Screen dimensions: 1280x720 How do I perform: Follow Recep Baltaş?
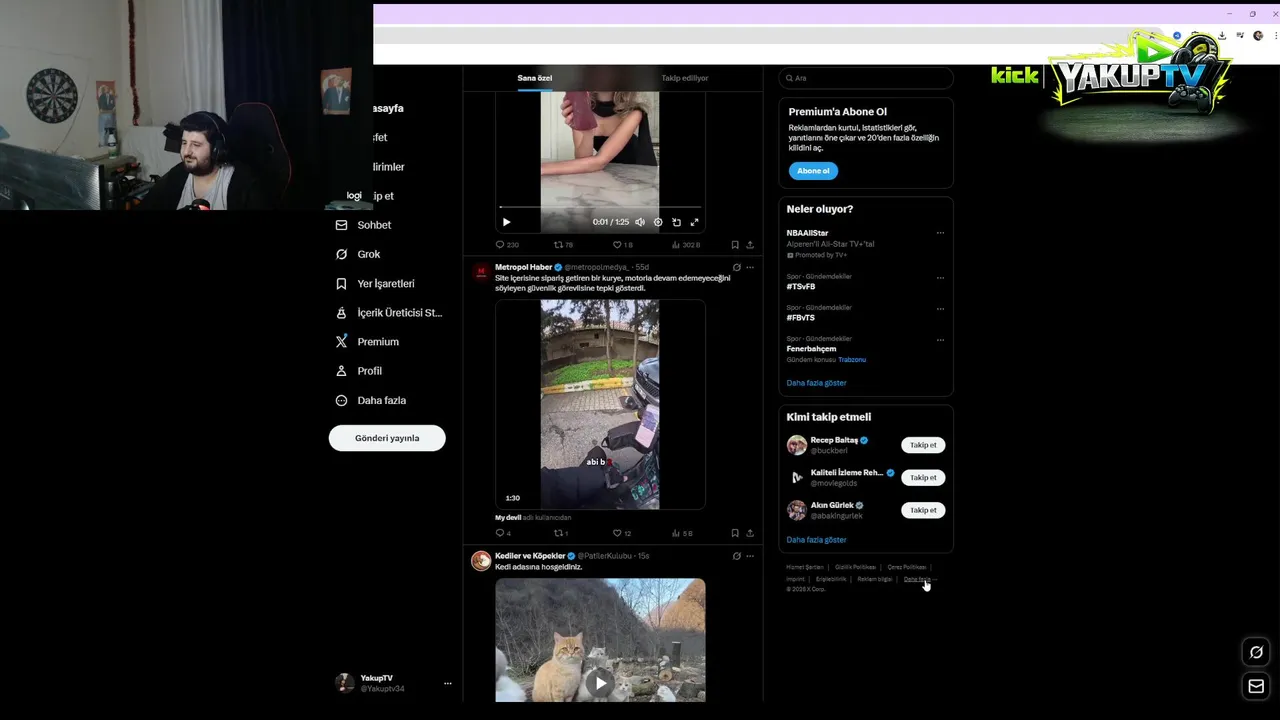coord(923,445)
